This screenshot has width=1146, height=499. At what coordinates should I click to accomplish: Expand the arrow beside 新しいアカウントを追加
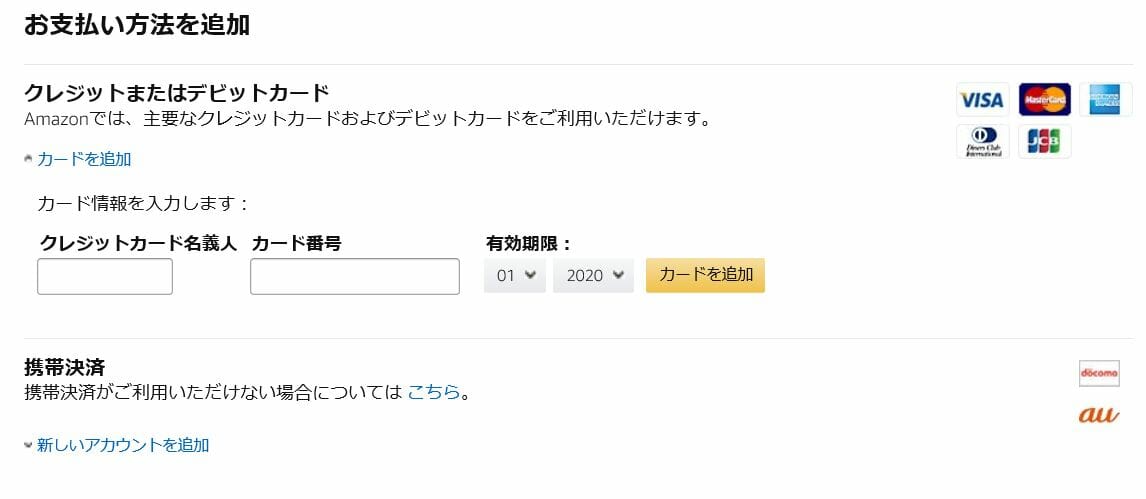[29, 445]
